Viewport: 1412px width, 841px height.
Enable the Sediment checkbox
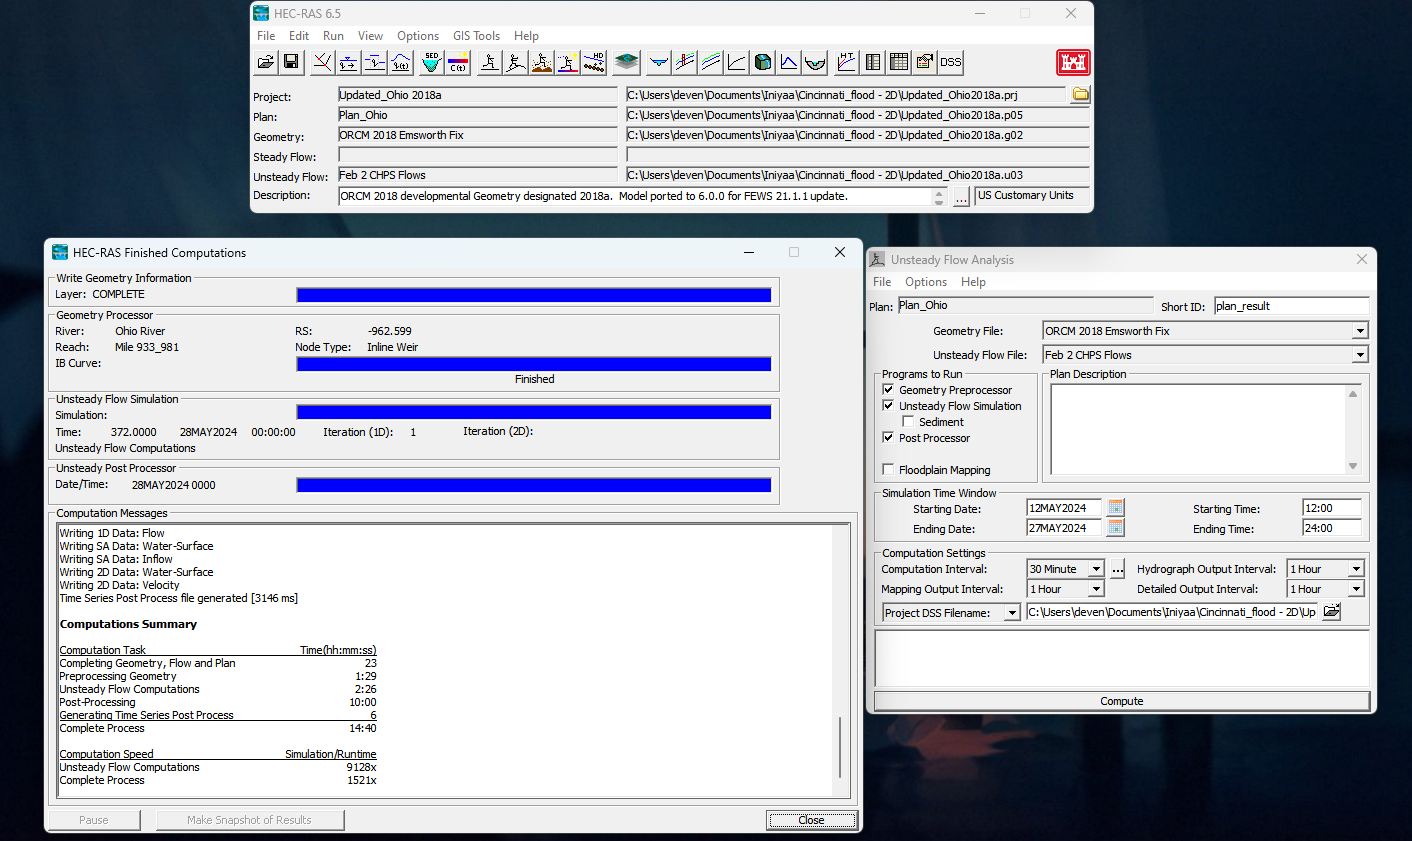908,421
